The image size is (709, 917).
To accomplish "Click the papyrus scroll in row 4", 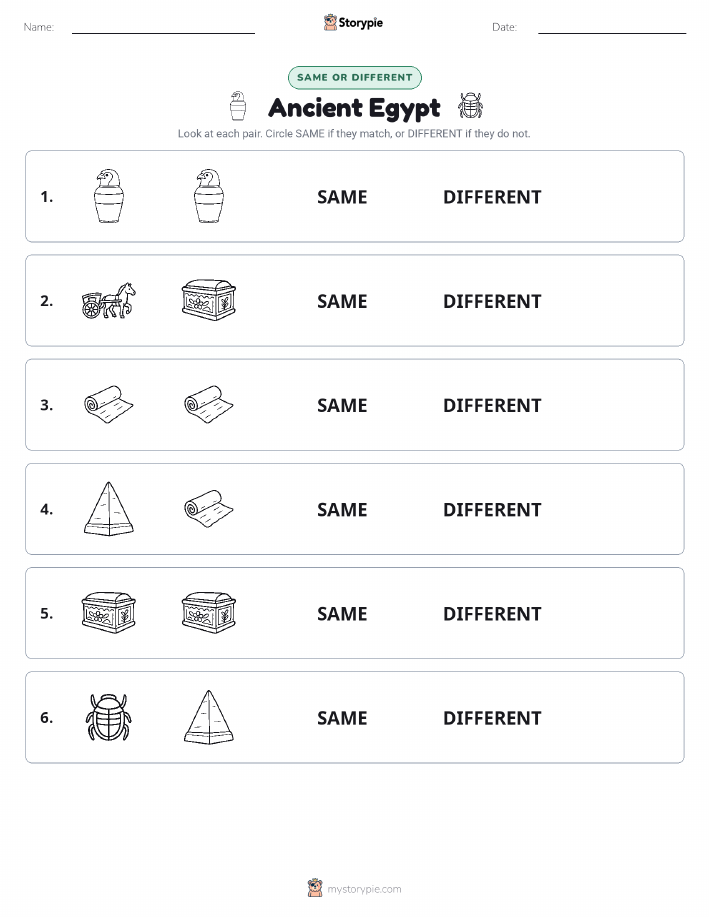I will [x=209, y=508].
